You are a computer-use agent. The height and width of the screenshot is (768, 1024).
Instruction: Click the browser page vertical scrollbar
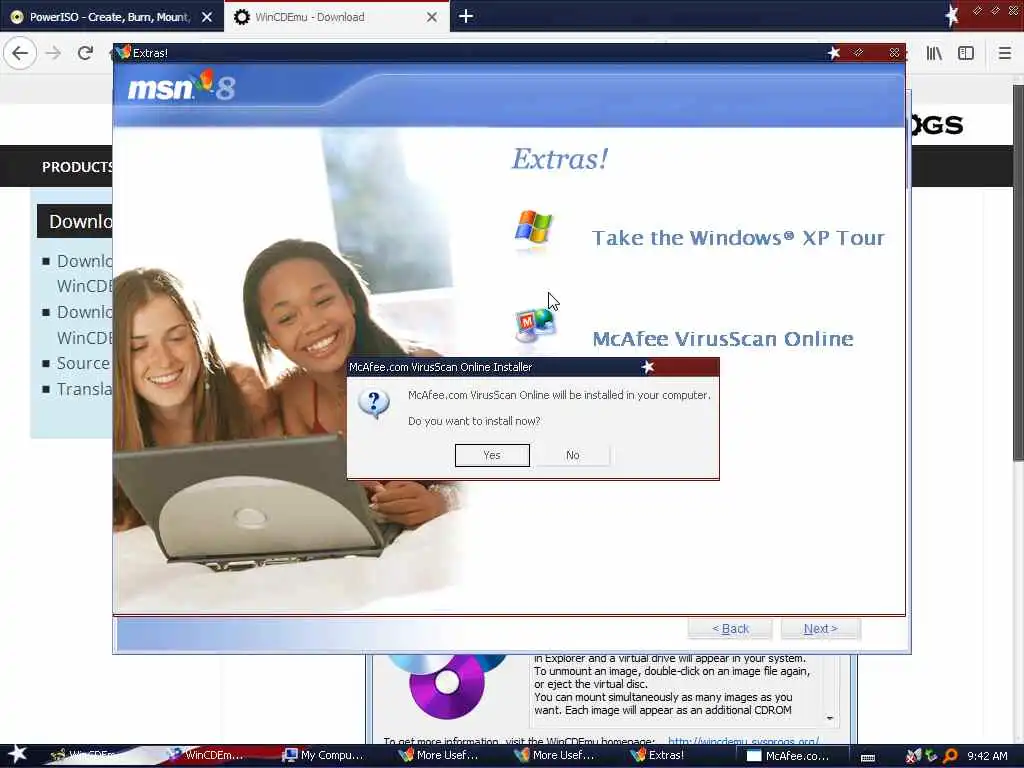point(1017,274)
